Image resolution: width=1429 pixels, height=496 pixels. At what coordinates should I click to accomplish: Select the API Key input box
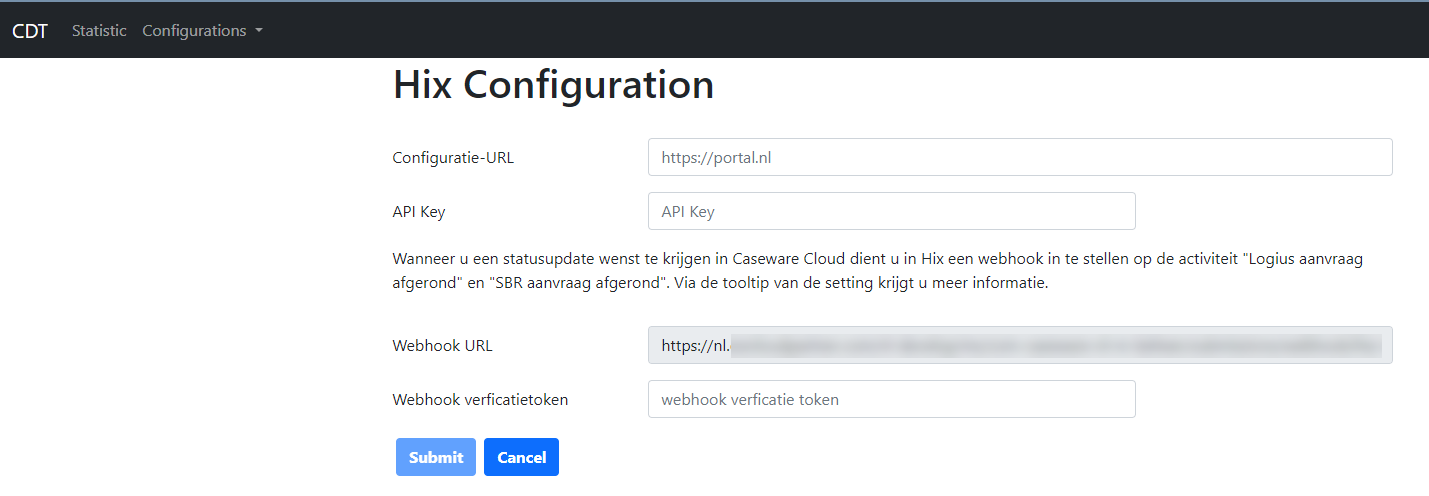click(892, 211)
